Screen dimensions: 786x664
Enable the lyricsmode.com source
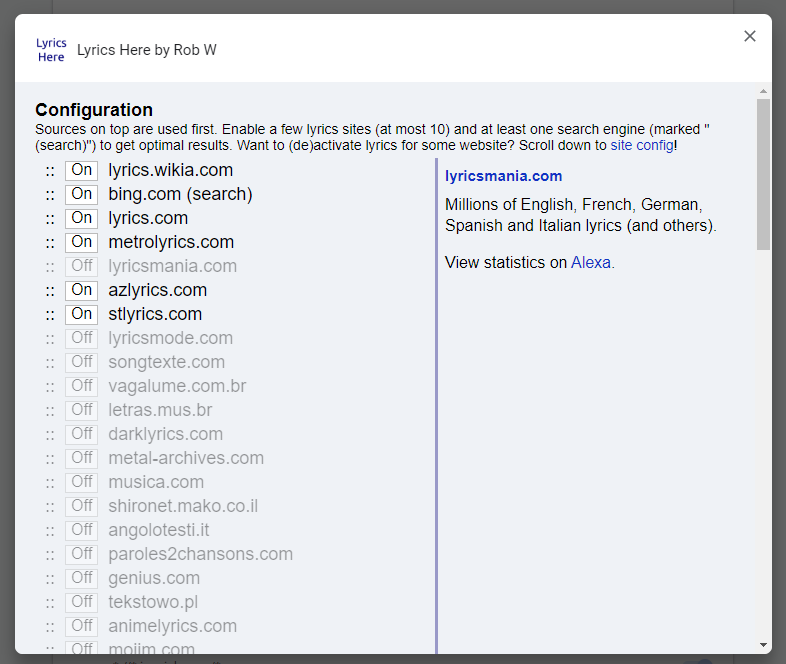[x=81, y=338]
